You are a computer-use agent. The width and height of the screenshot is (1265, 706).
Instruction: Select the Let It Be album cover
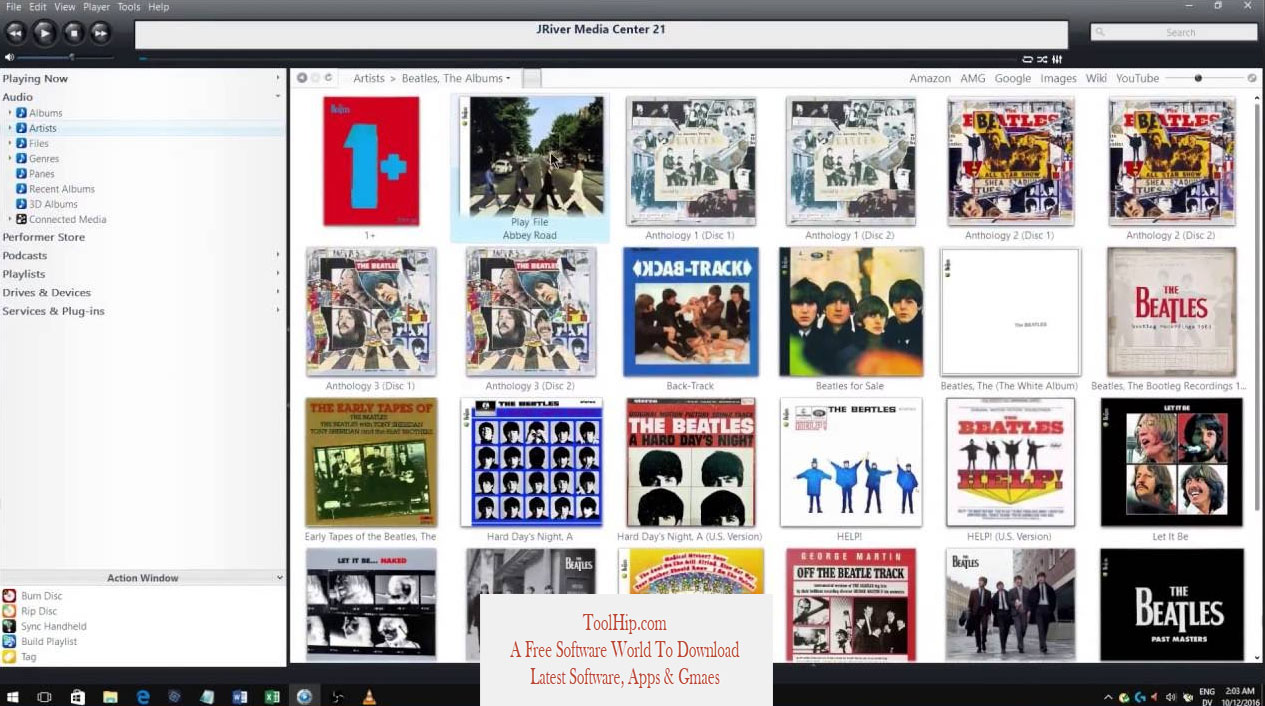point(1171,462)
